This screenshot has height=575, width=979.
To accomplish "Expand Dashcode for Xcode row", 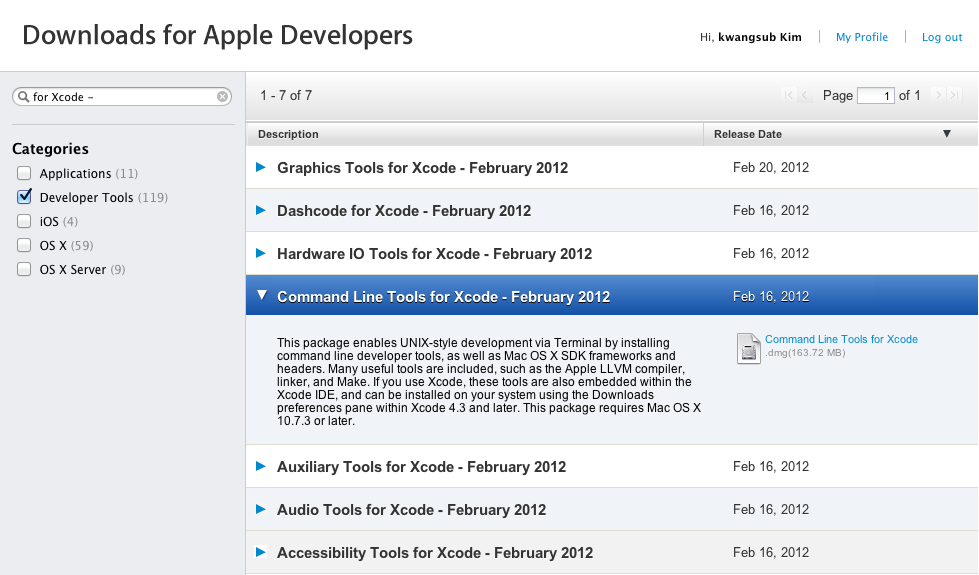I will coord(261,210).
